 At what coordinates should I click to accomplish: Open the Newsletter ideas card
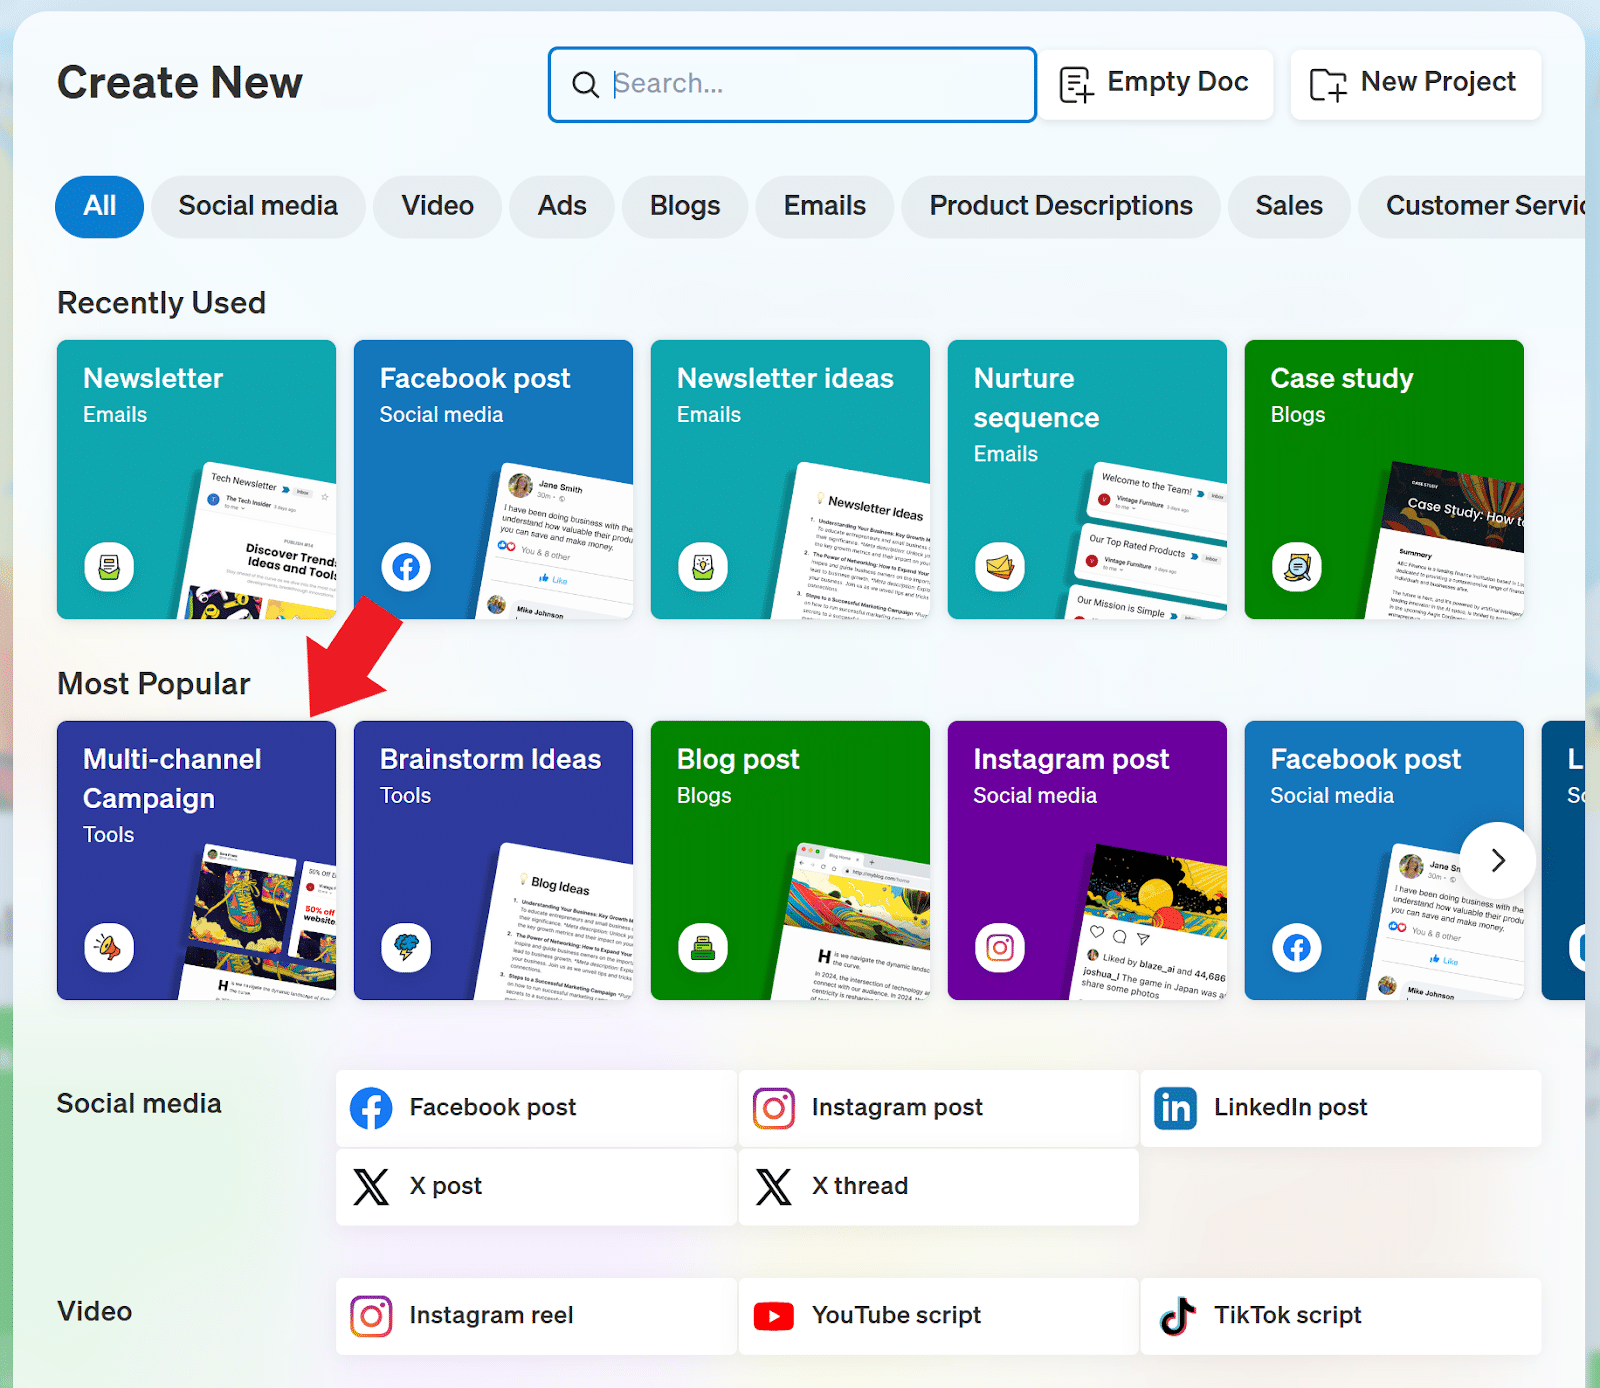(790, 479)
